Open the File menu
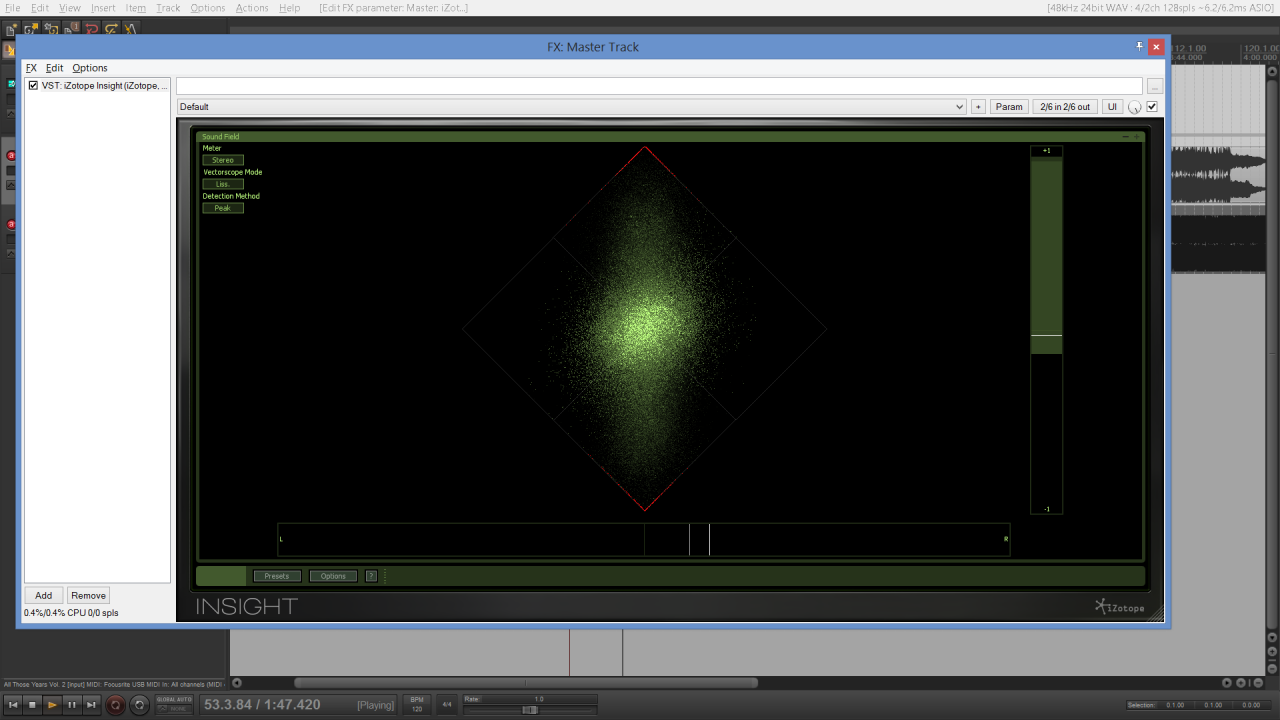The height and width of the screenshot is (720, 1280). tap(13, 8)
